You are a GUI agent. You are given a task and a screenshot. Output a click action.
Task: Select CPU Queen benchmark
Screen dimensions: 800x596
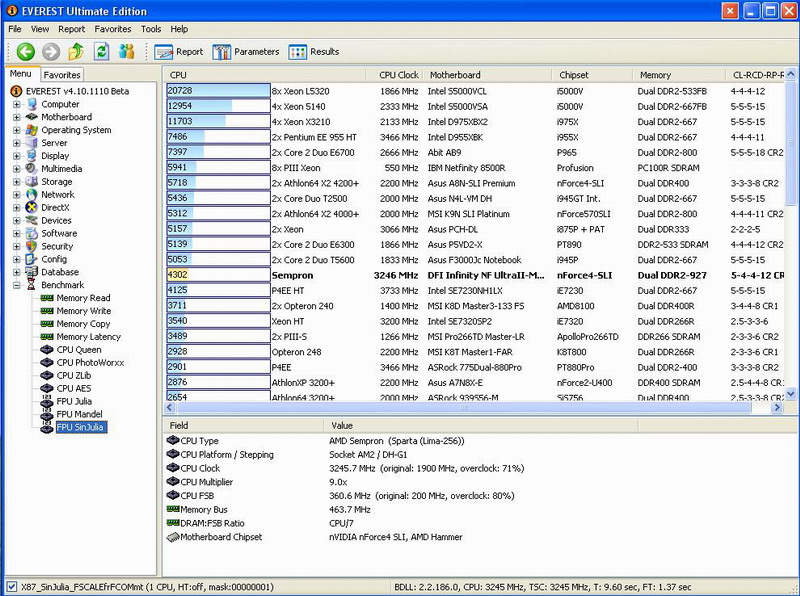79,350
